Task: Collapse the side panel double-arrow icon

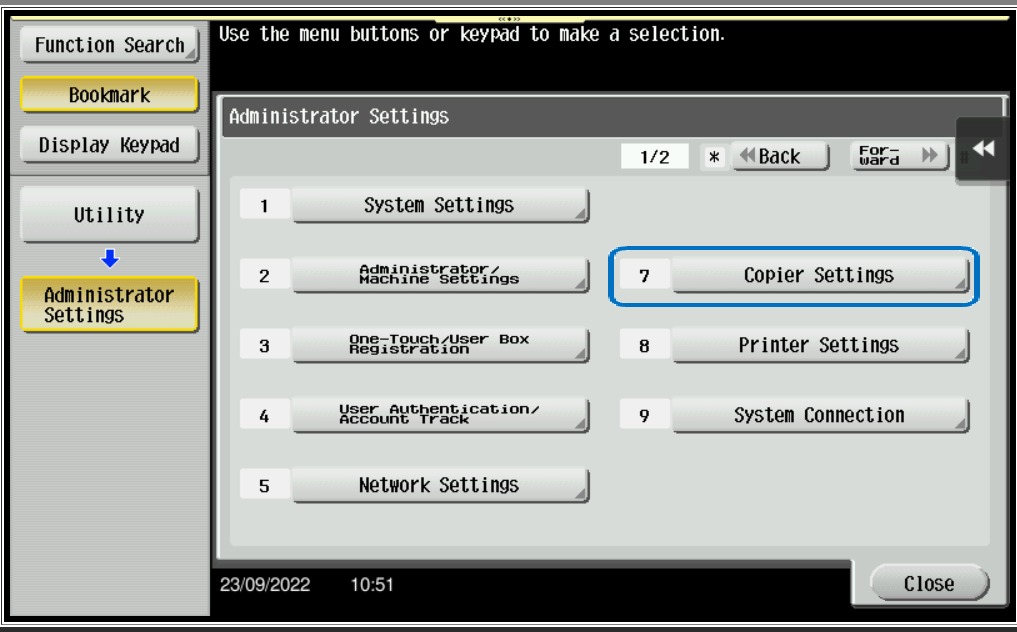Action: 984,149
